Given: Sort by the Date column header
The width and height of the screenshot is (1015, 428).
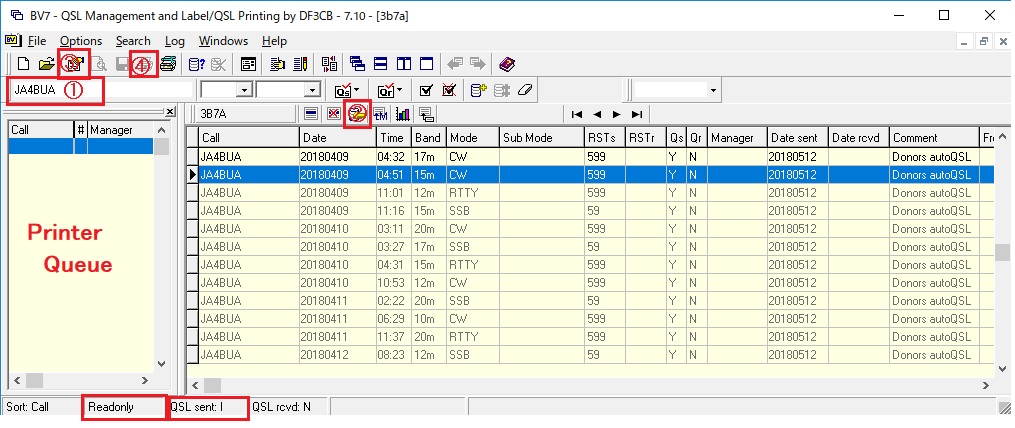Looking at the screenshot, I should pos(338,137).
